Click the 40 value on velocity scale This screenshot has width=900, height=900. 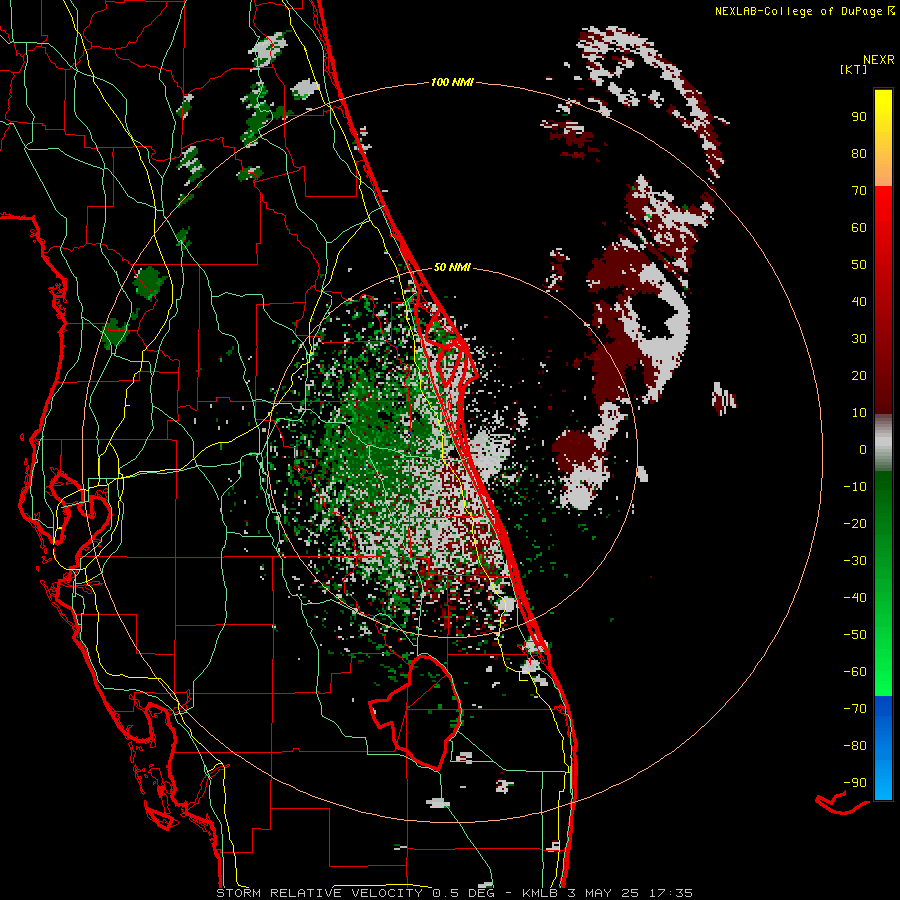tap(859, 302)
